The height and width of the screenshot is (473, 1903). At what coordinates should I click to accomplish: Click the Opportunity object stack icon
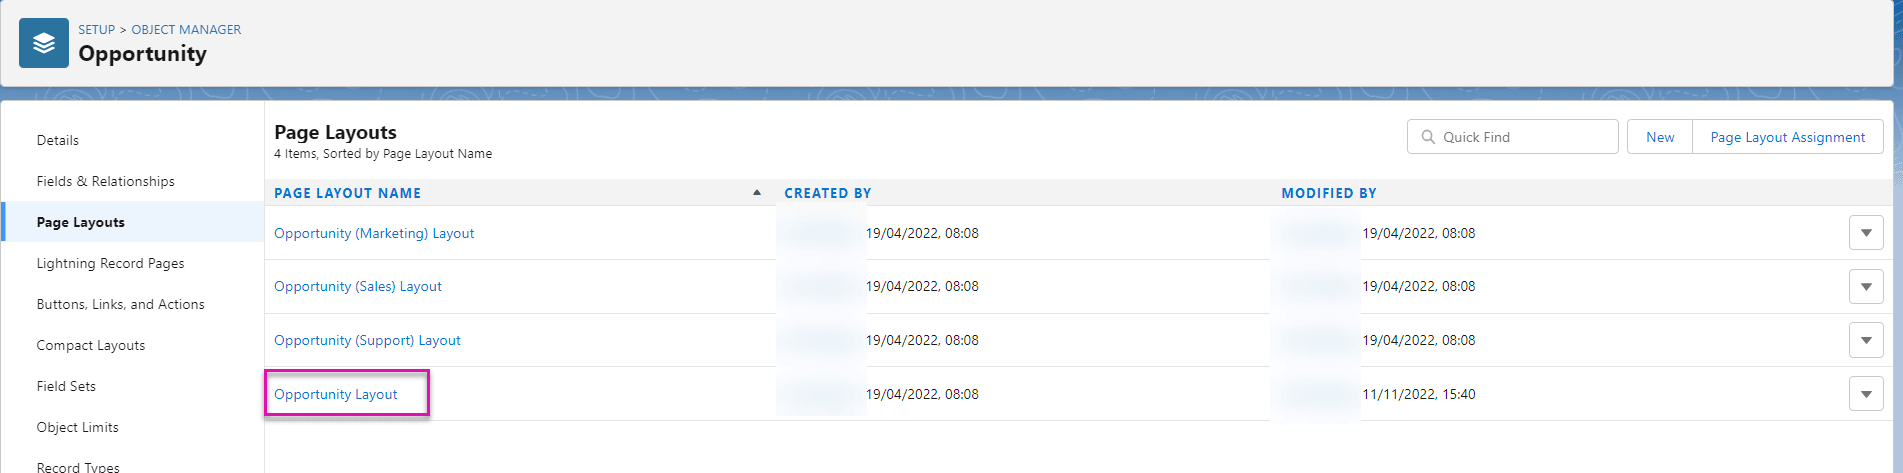[x=44, y=43]
